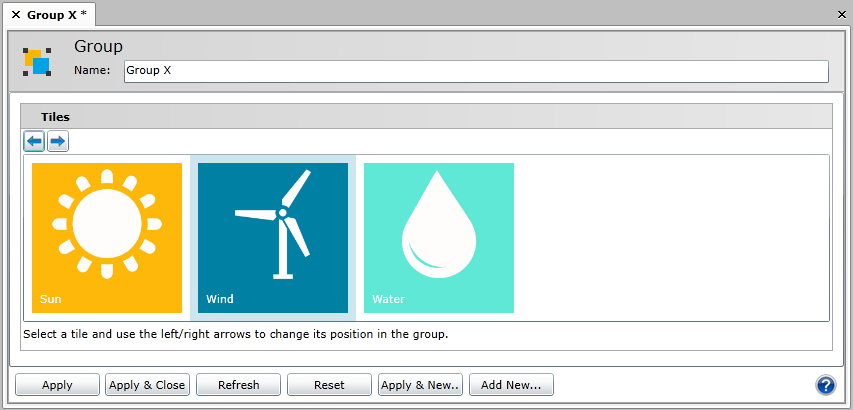
Task: Click the right arrow to move tile right
Action: pos(58,141)
